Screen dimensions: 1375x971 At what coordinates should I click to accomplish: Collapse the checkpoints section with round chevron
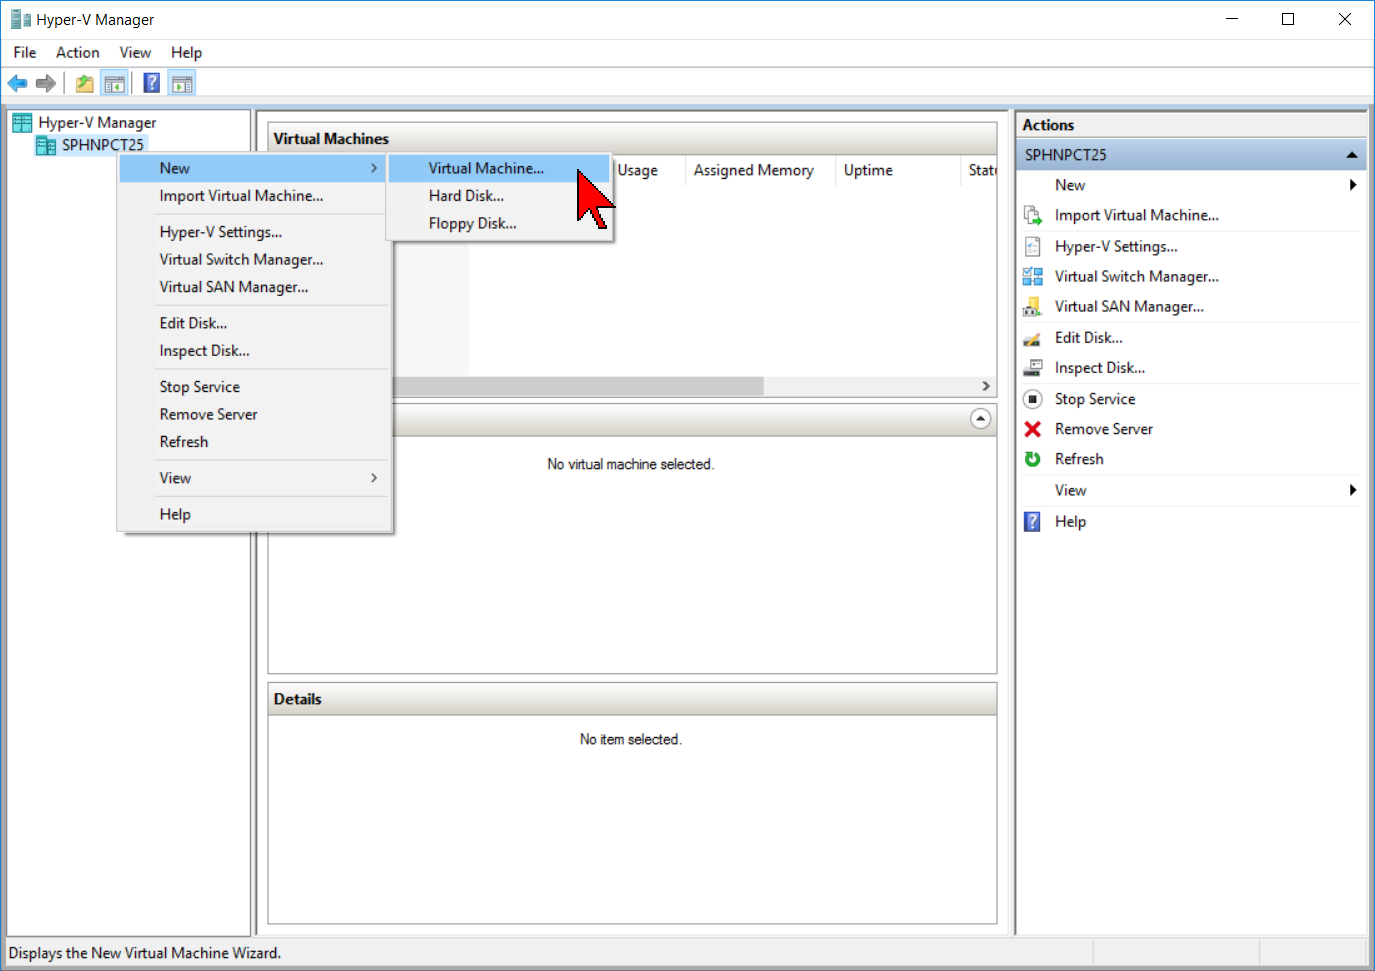pos(981,419)
